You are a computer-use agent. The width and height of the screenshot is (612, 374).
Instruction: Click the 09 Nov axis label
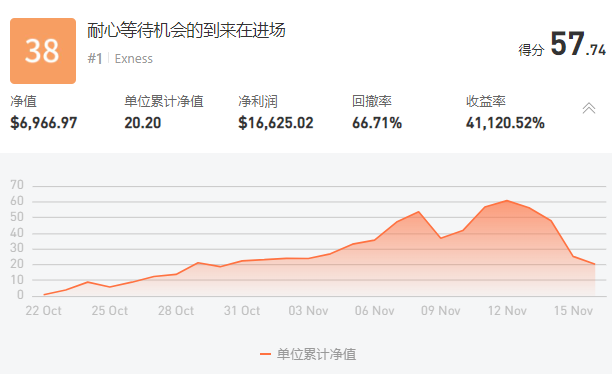pyautogui.click(x=441, y=311)
